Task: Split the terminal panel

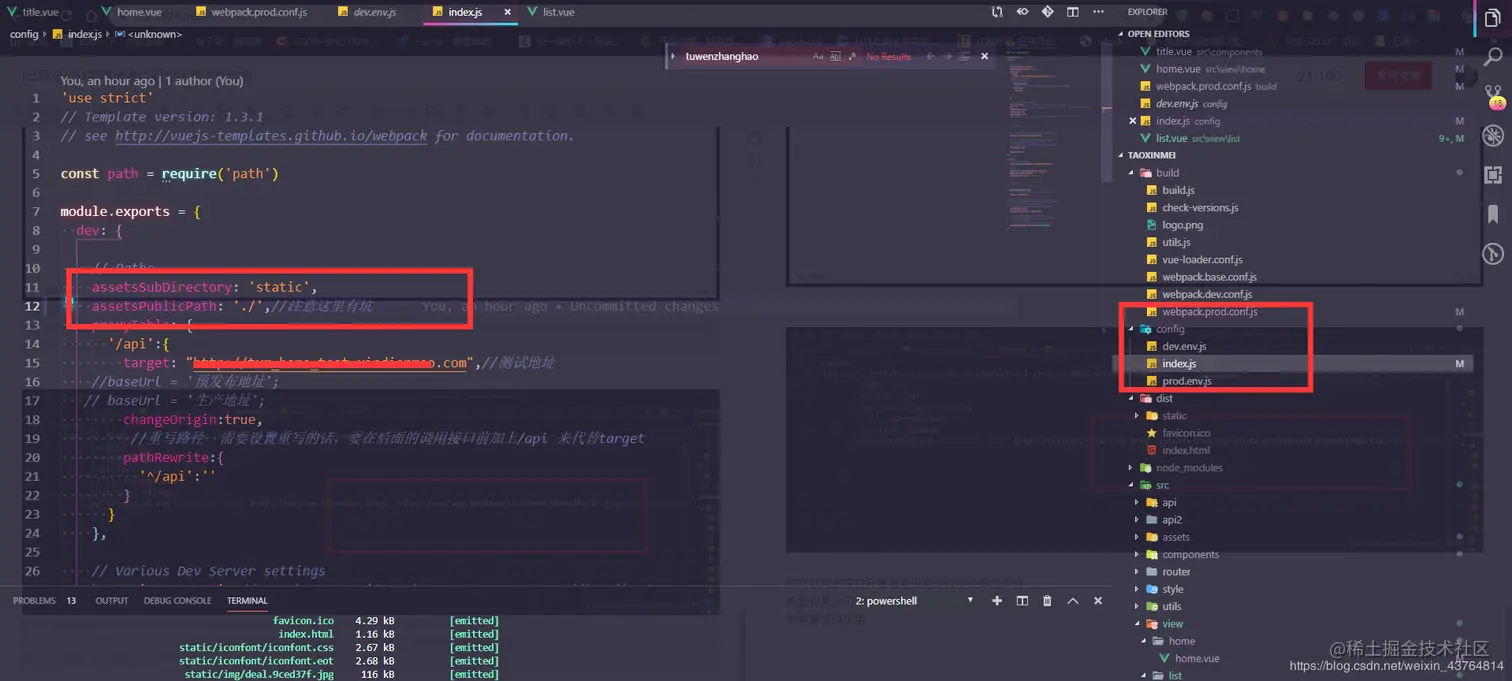Action: tap(1022, 601)
